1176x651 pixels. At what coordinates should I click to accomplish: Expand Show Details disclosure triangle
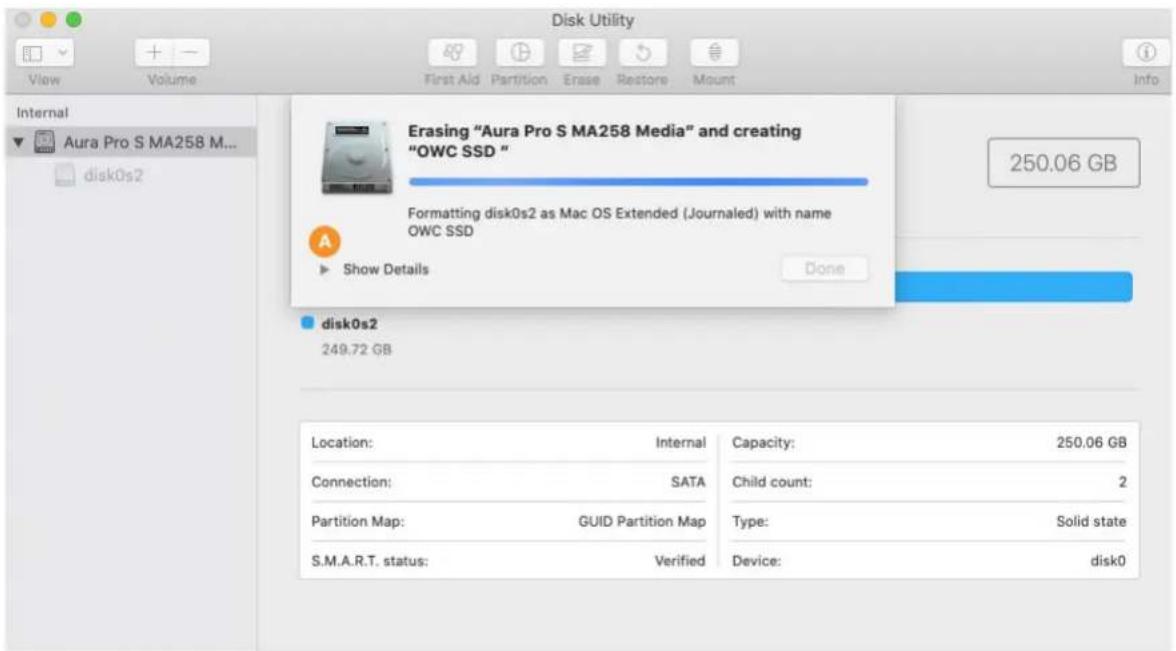click(324, 269)
